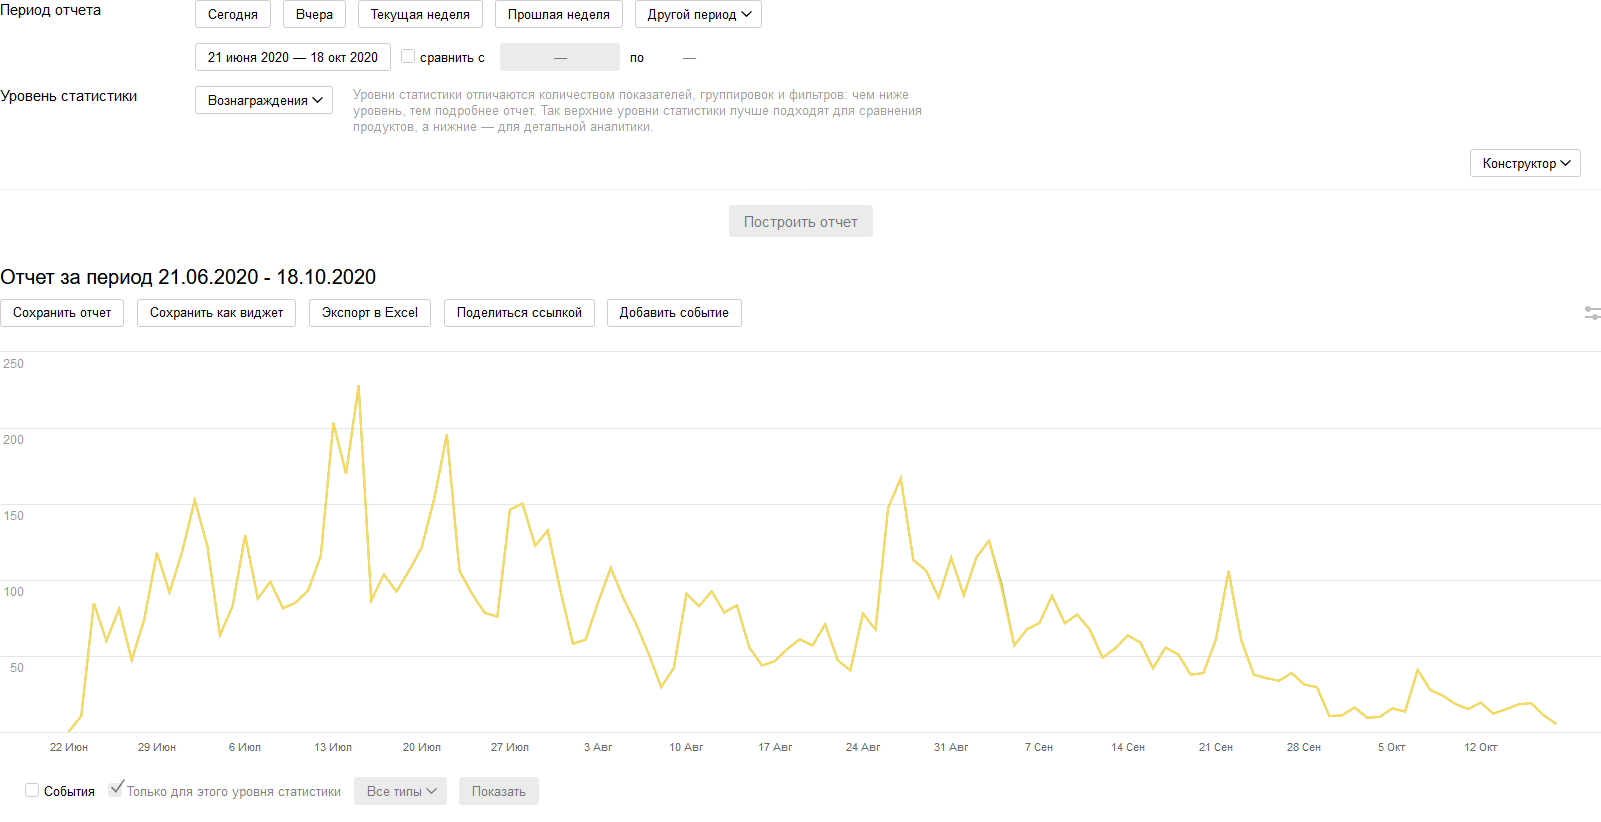Image resolution: width=1601 pixels, height=822 pixels.
Task: Export the report via 'Экспорт в Excel'
Action: (370, 313)
